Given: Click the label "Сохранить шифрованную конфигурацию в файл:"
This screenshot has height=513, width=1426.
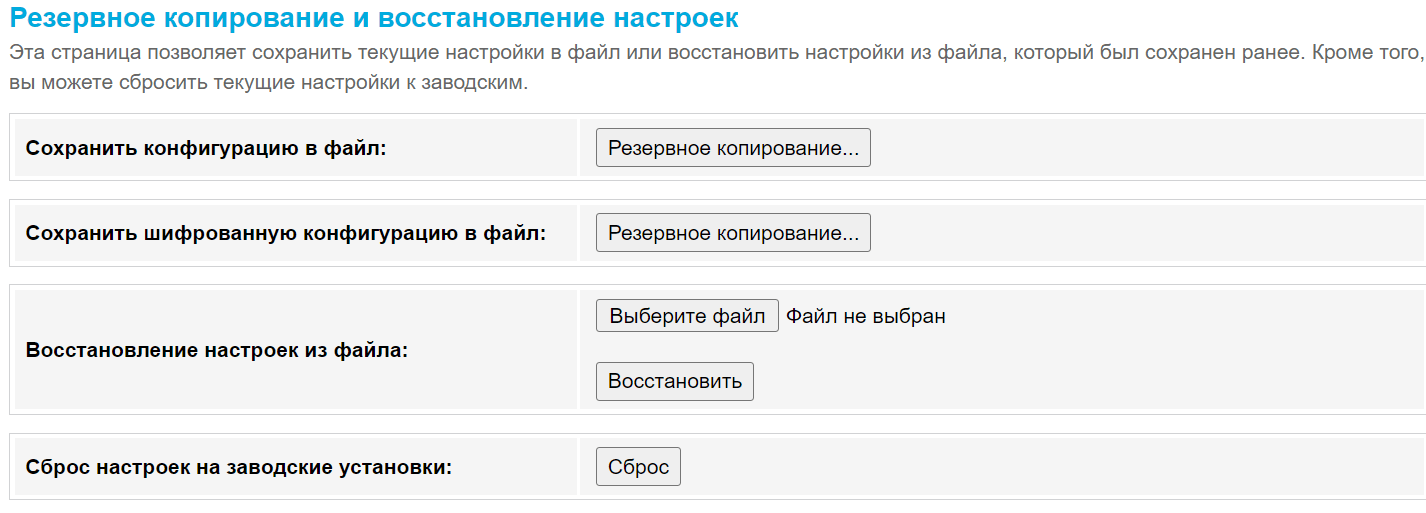Looking at the screenshot, I should (286, 234).
